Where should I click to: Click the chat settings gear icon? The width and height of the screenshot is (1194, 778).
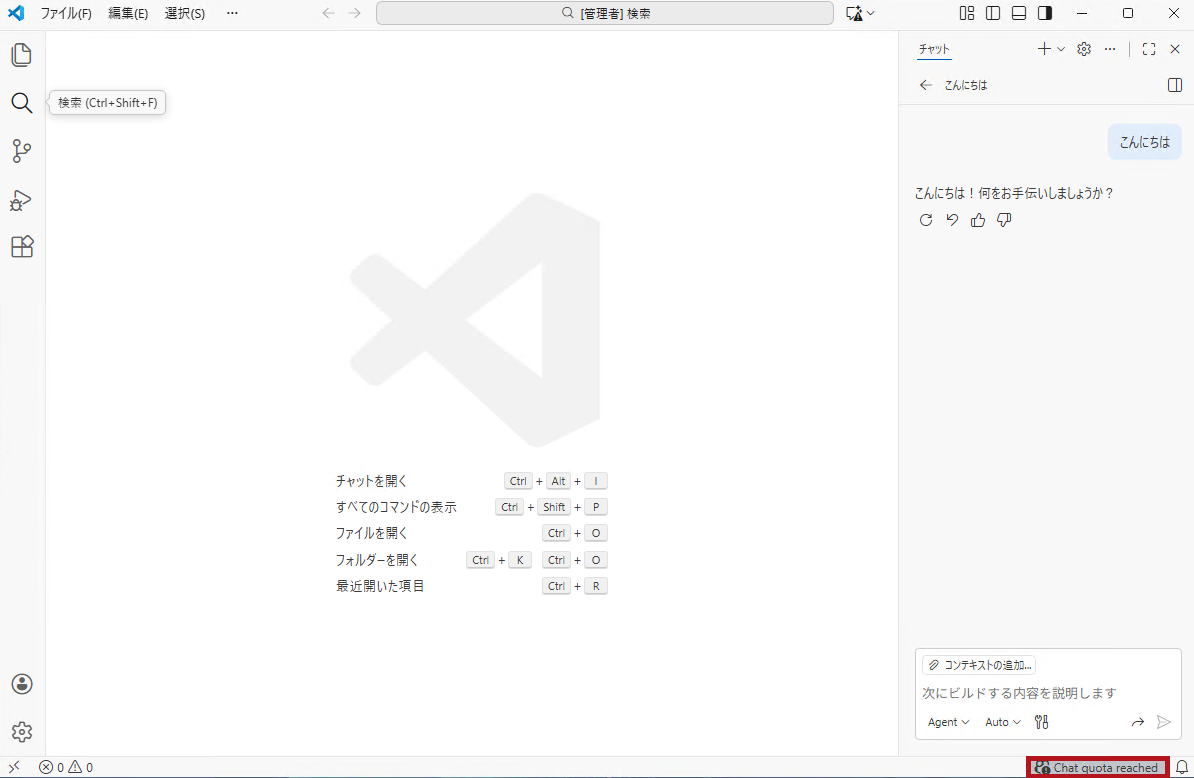coord(1084,49)
